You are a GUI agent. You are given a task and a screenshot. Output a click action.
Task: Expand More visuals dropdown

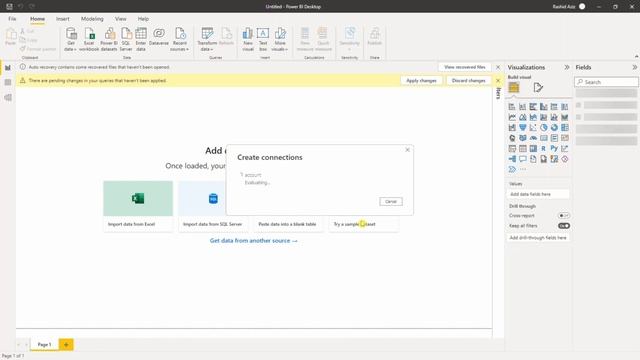click(x=280, y=40)
